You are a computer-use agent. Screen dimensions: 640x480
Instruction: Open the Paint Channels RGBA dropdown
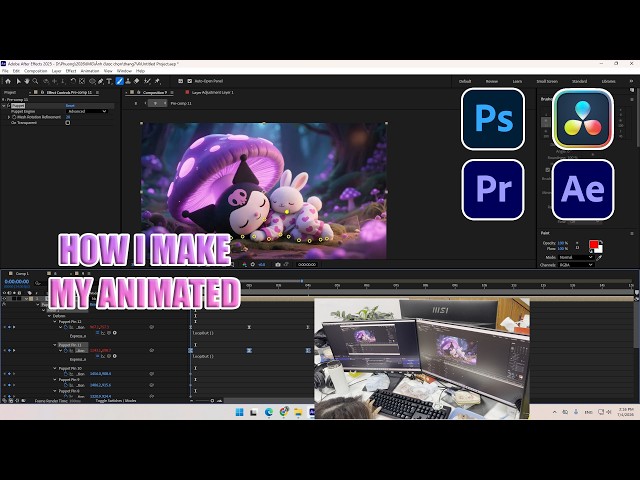point(576,265)
